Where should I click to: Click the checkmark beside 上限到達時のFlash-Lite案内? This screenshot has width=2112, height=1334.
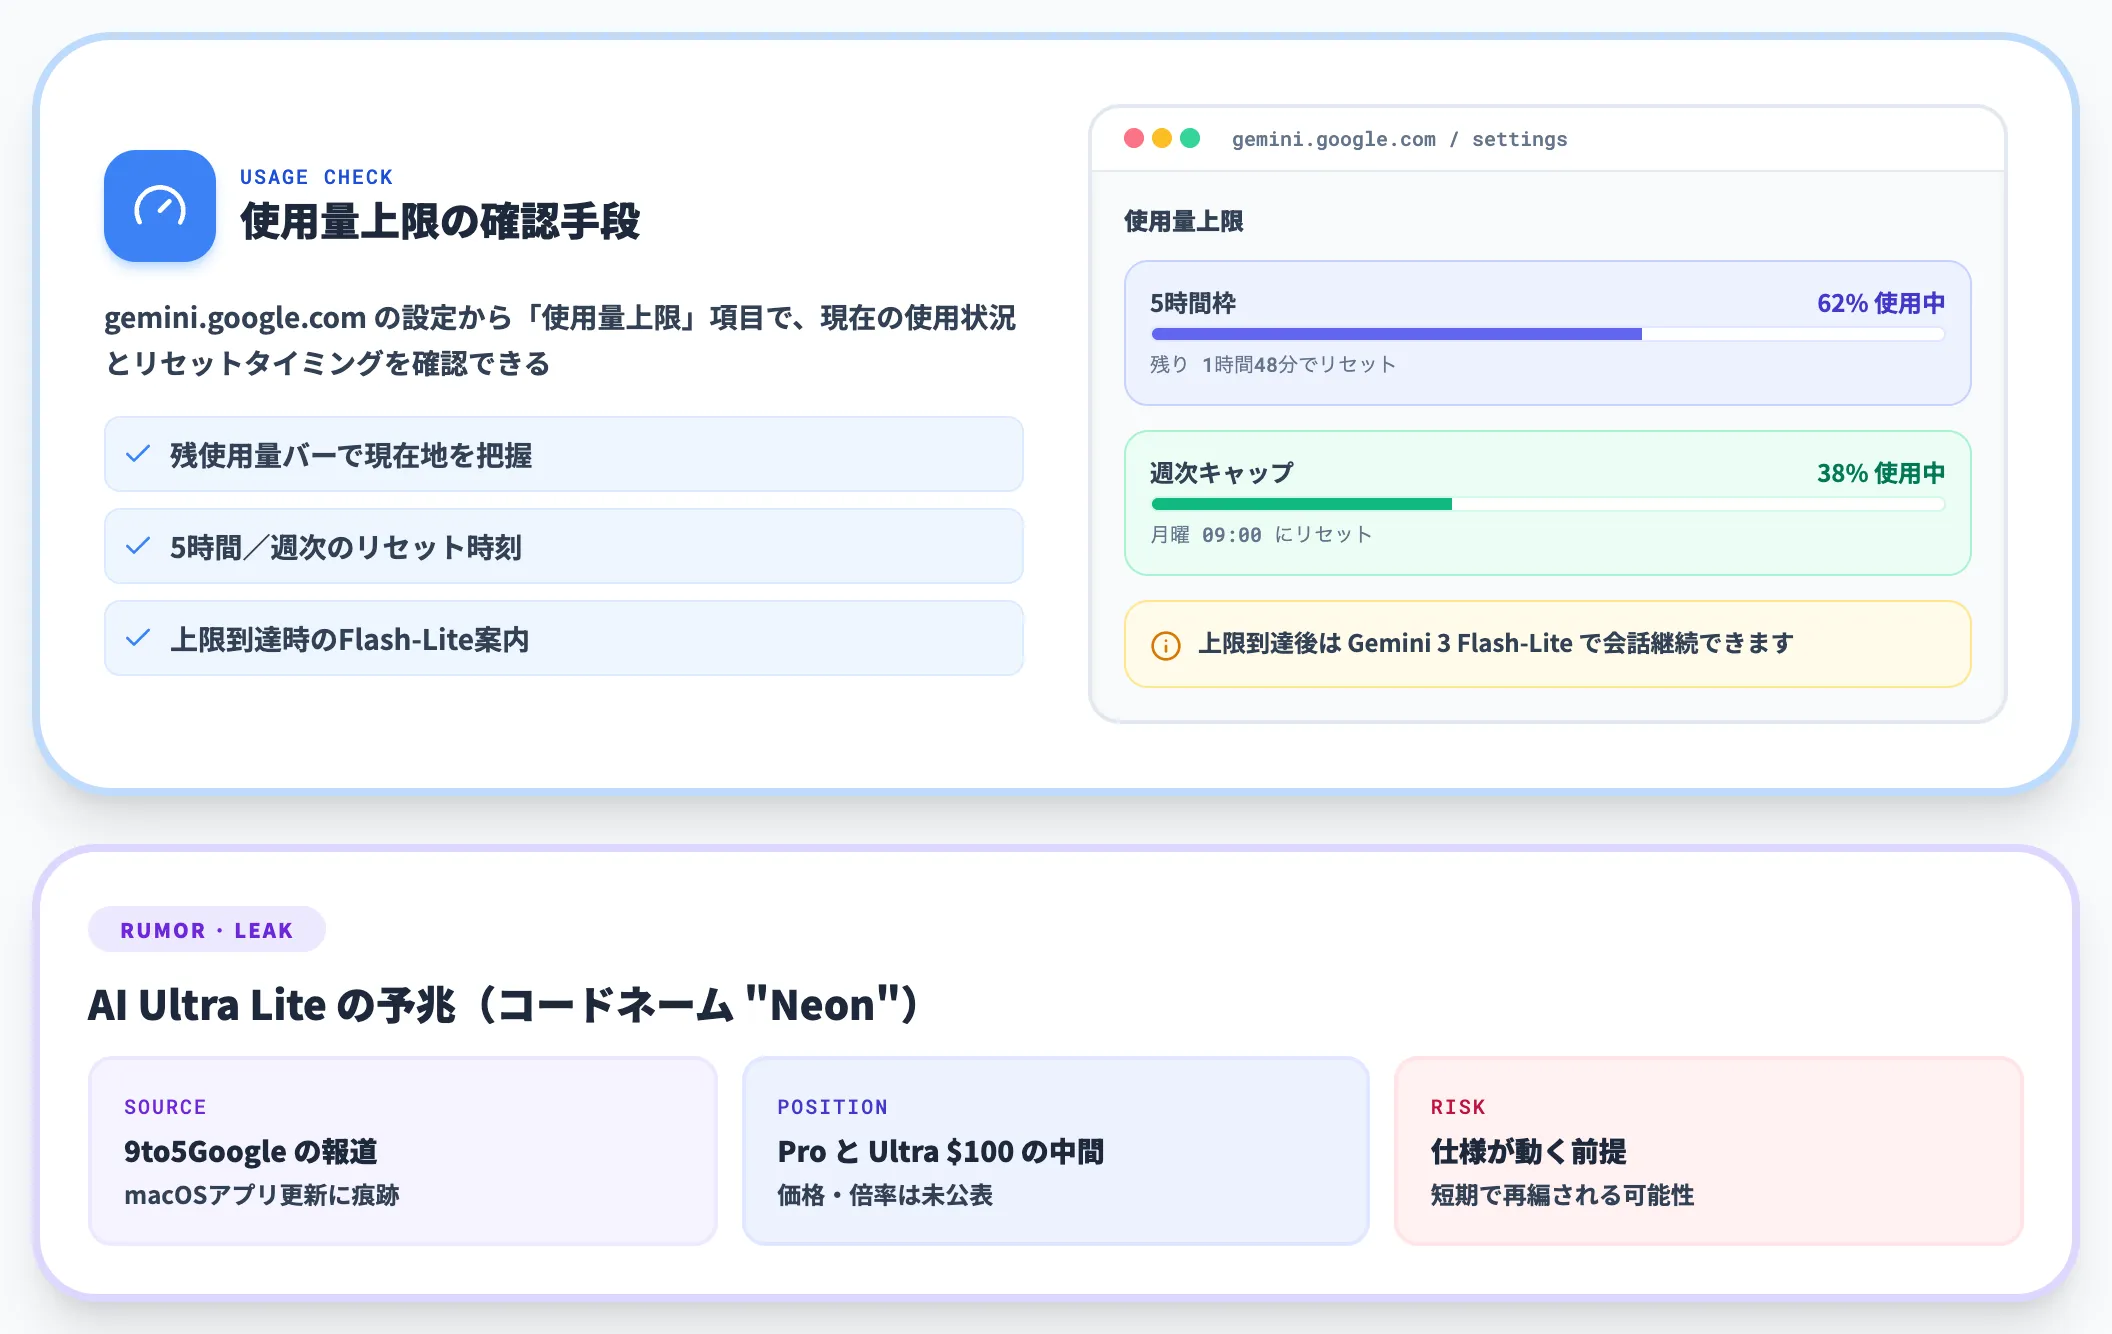coord(138,638)
